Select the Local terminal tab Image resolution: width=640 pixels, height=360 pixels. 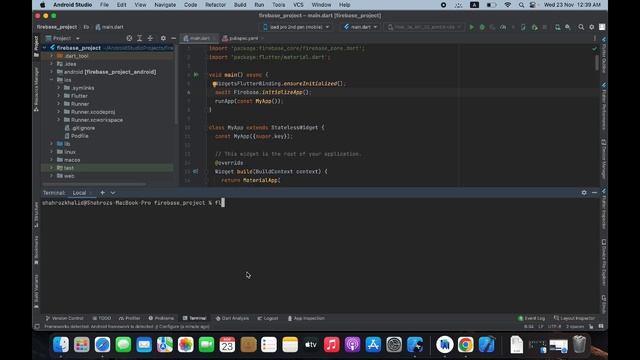tap(79, 193)
